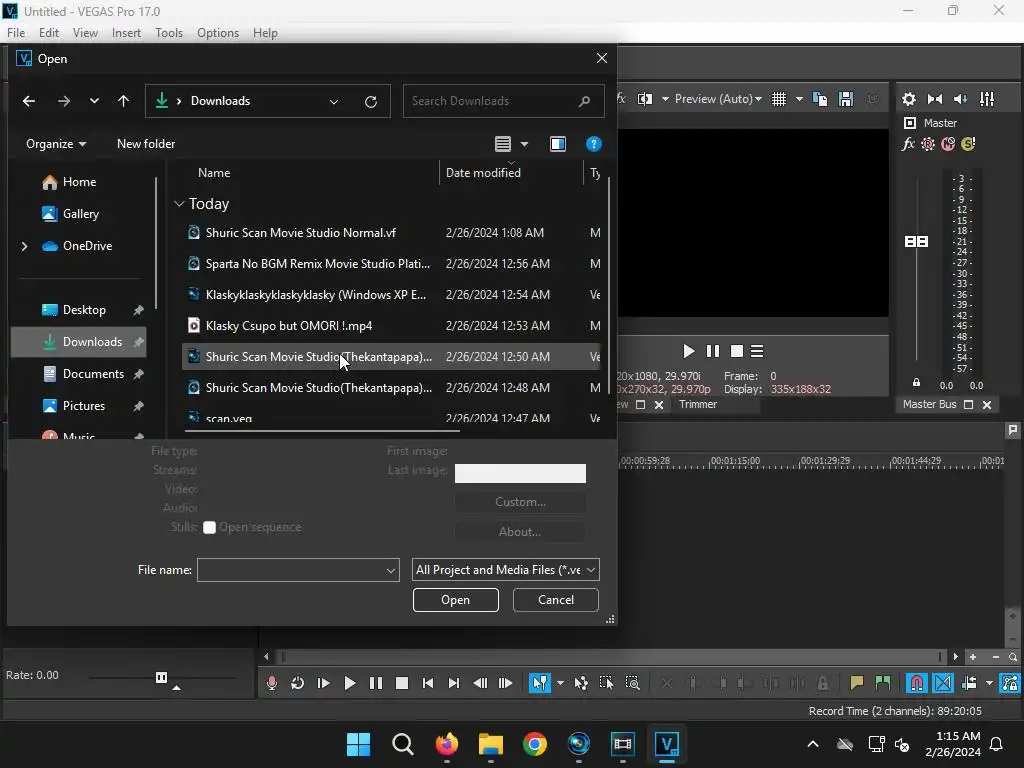1024x768 pixels.
Task: Click the Downmix Output icon
Action: point(935,99)
